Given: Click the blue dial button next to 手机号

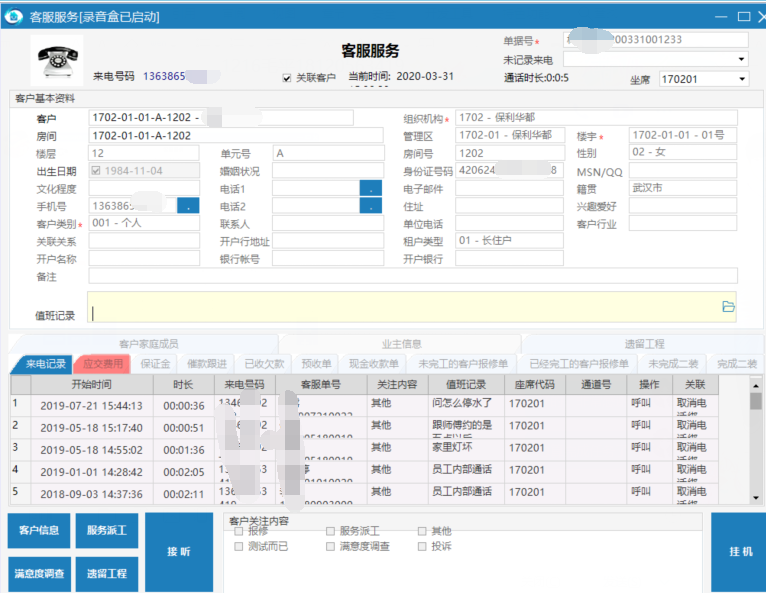Looking at the screenshot, I should [x=188, y=206].
